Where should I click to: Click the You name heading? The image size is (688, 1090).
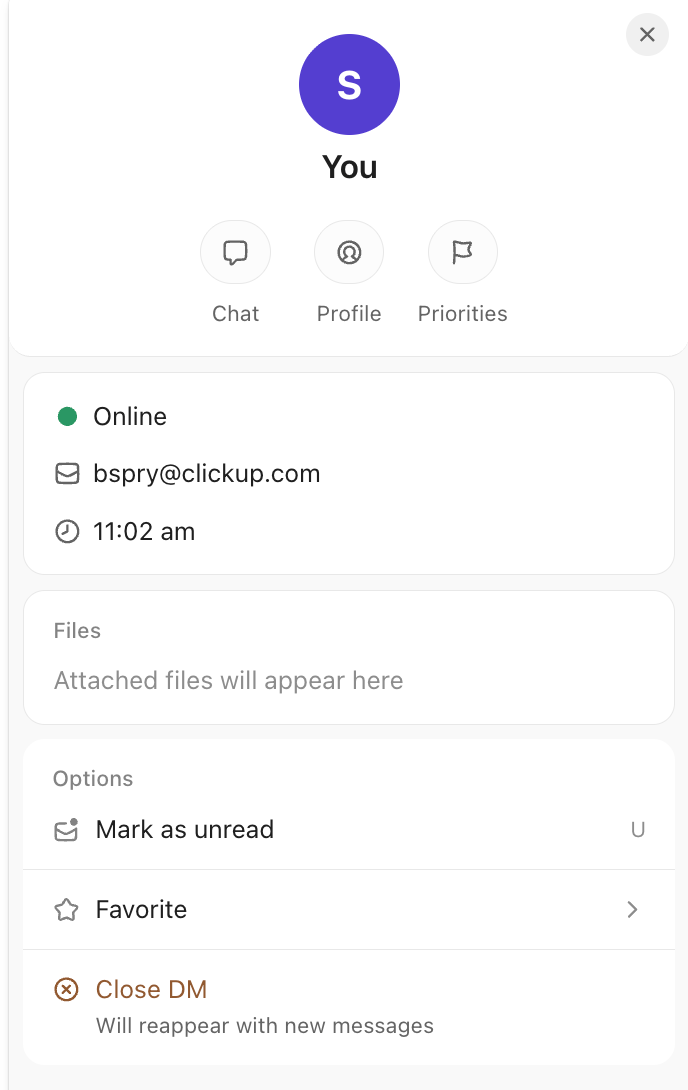[x=350, y=167]
